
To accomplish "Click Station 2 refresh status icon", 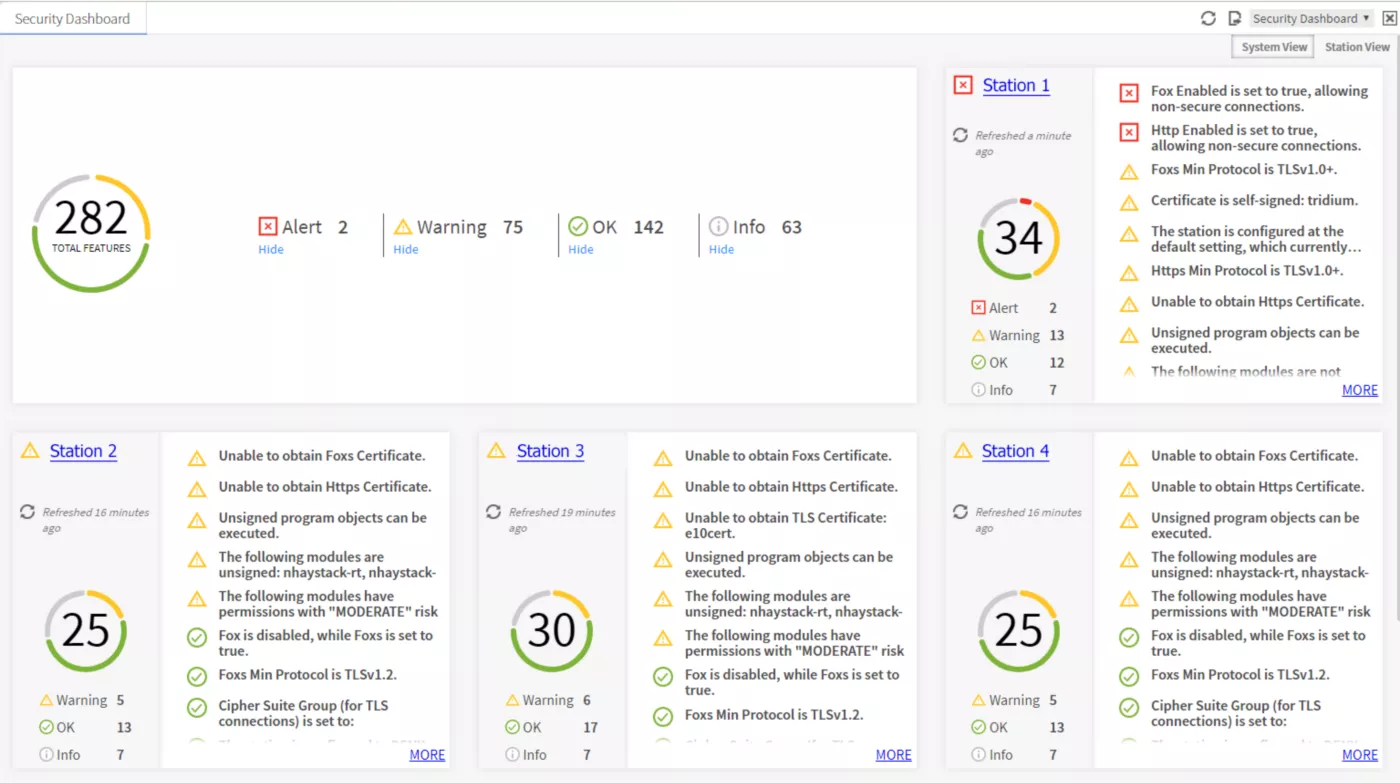I will click(27, 512).
